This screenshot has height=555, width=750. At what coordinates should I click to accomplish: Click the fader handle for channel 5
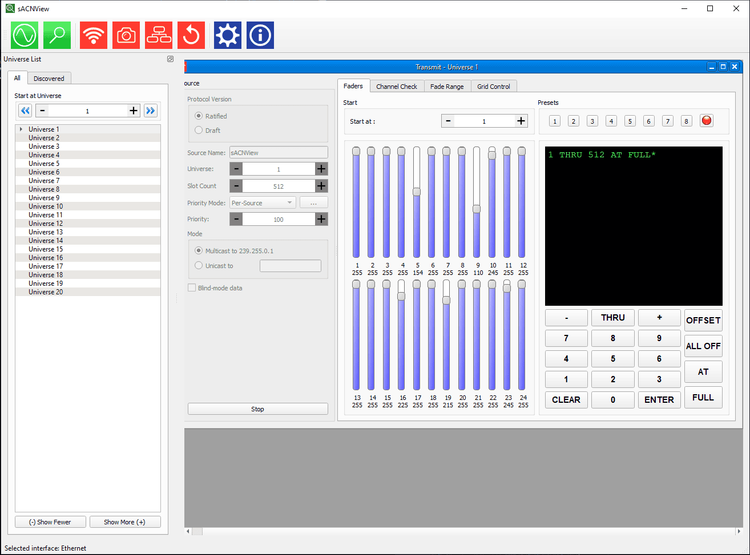click(417, 192)
